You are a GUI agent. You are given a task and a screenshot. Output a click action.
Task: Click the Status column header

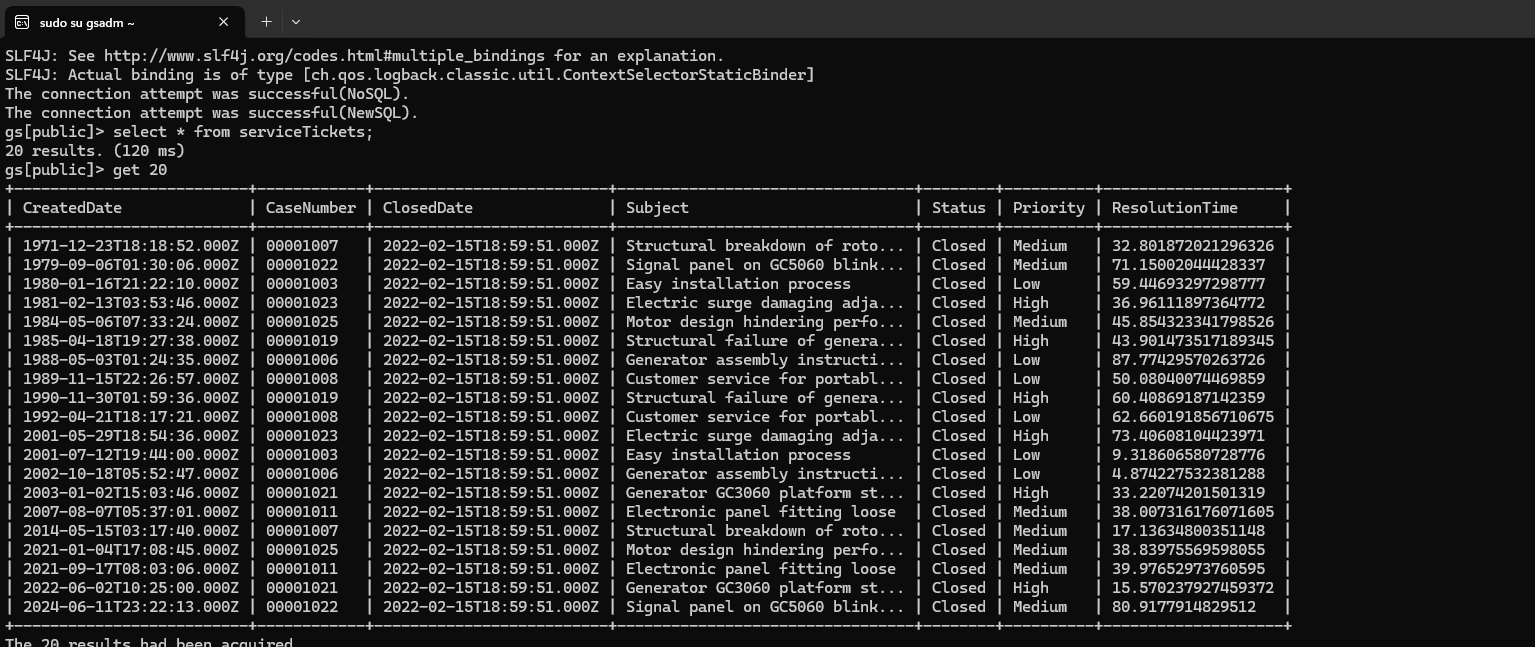(958, 208)
